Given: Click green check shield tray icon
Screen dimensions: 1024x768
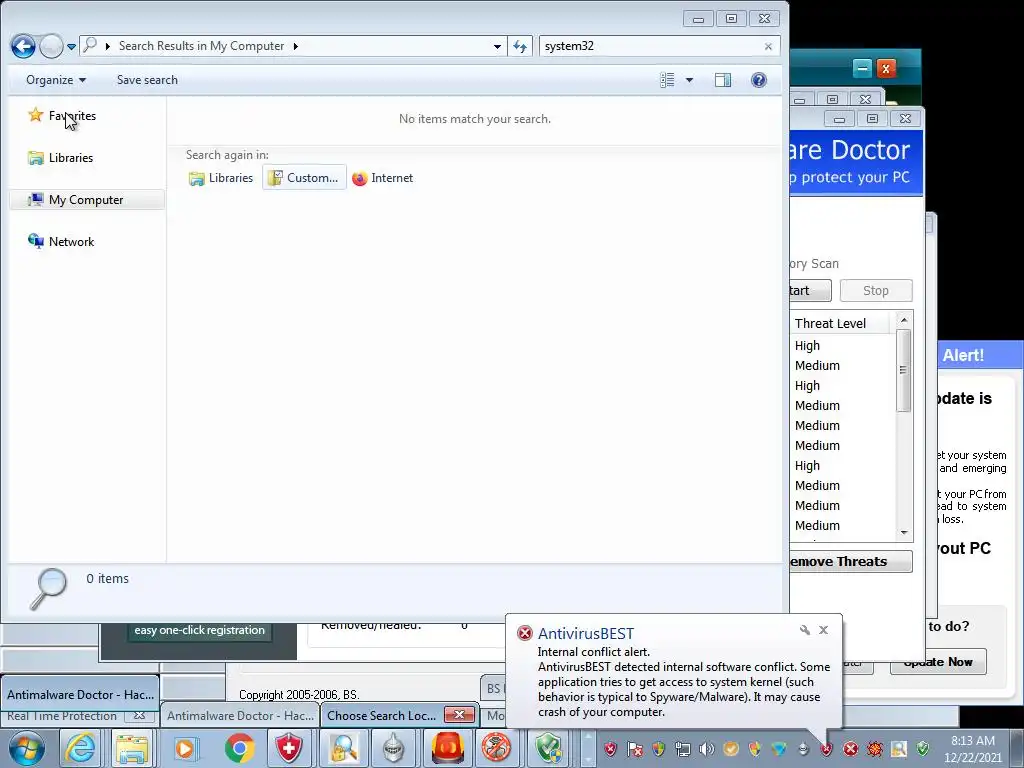Looking at the screenshot, I should point(922,748).
